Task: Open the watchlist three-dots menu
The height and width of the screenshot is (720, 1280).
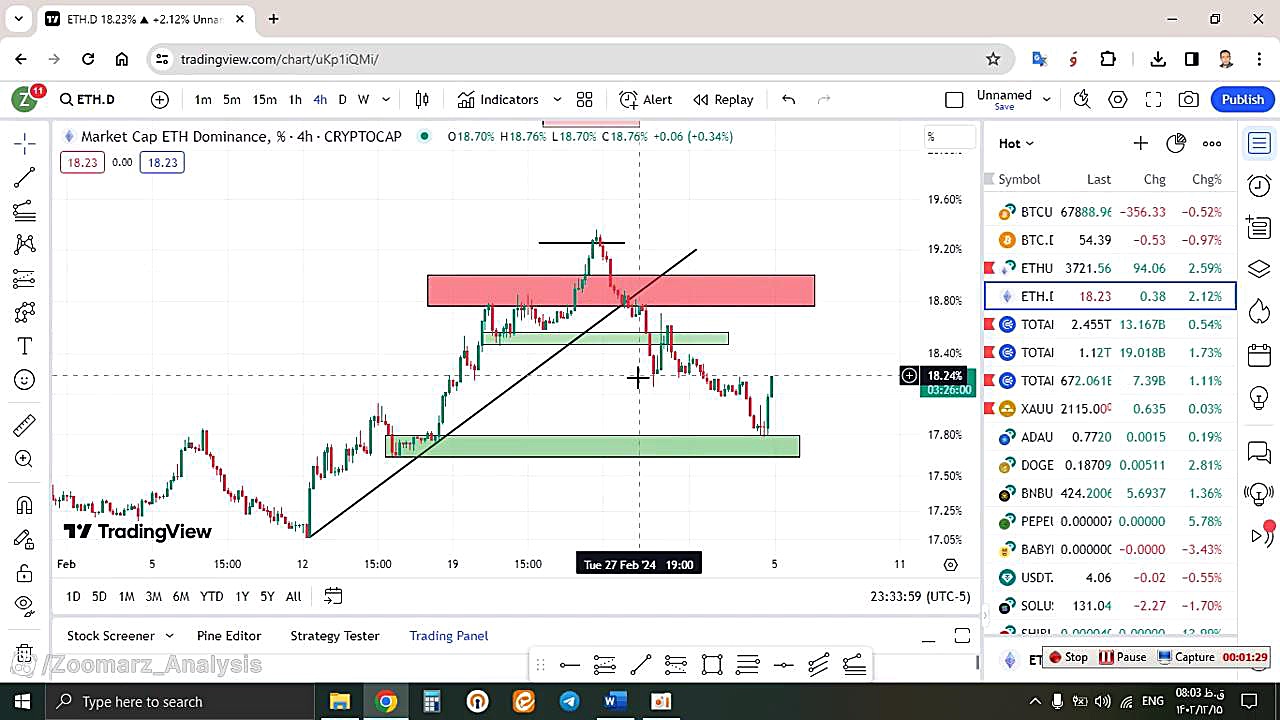Action: pyautogui.click(x=1212, y=143)
